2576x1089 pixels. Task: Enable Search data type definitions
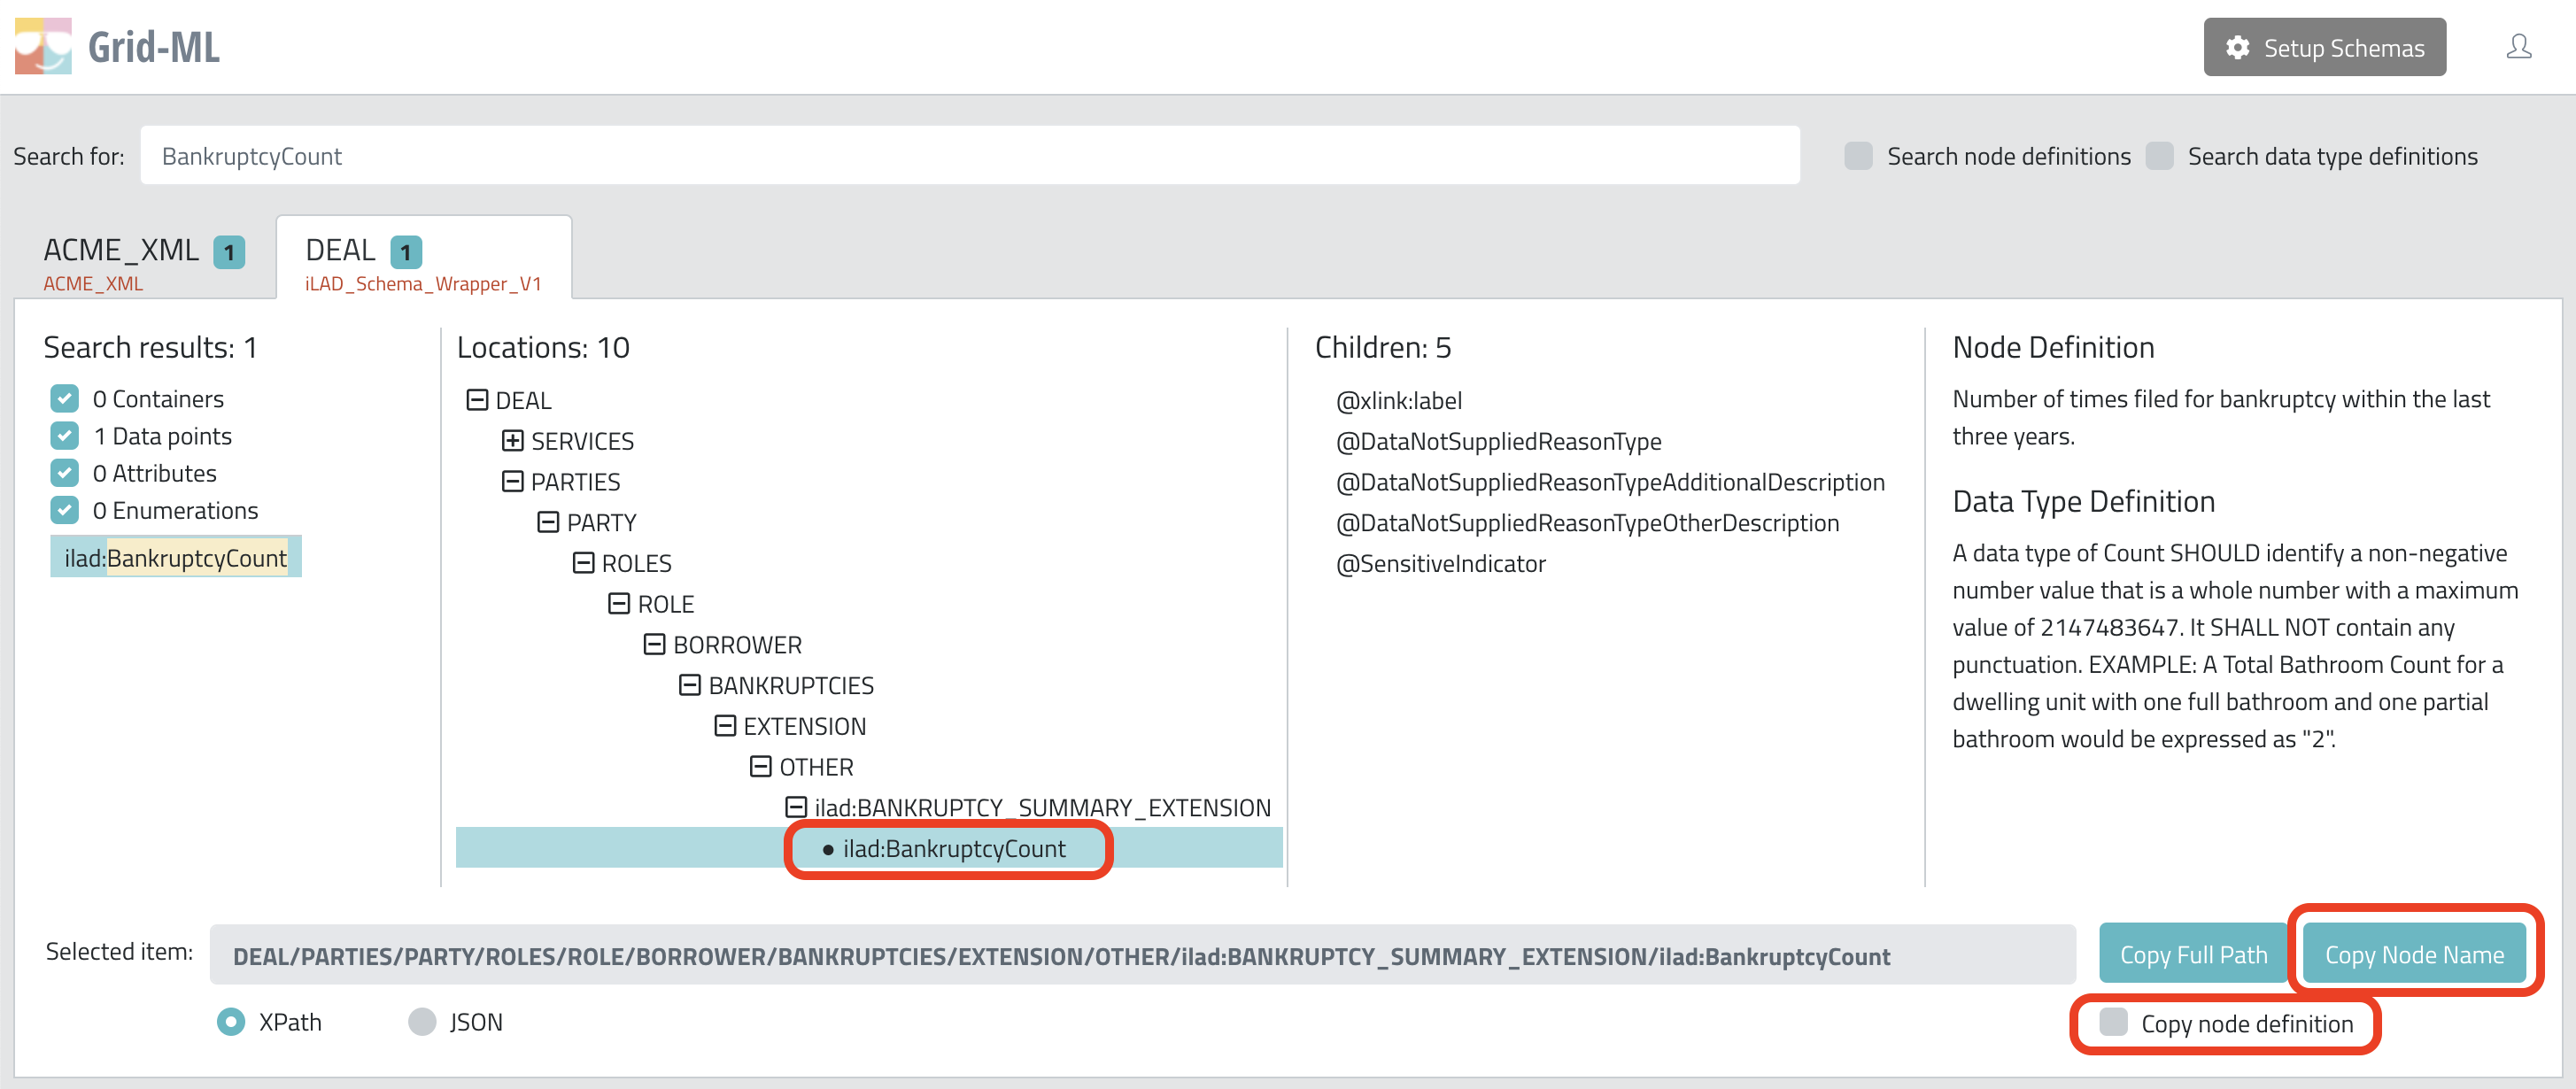click(2160, 156)
